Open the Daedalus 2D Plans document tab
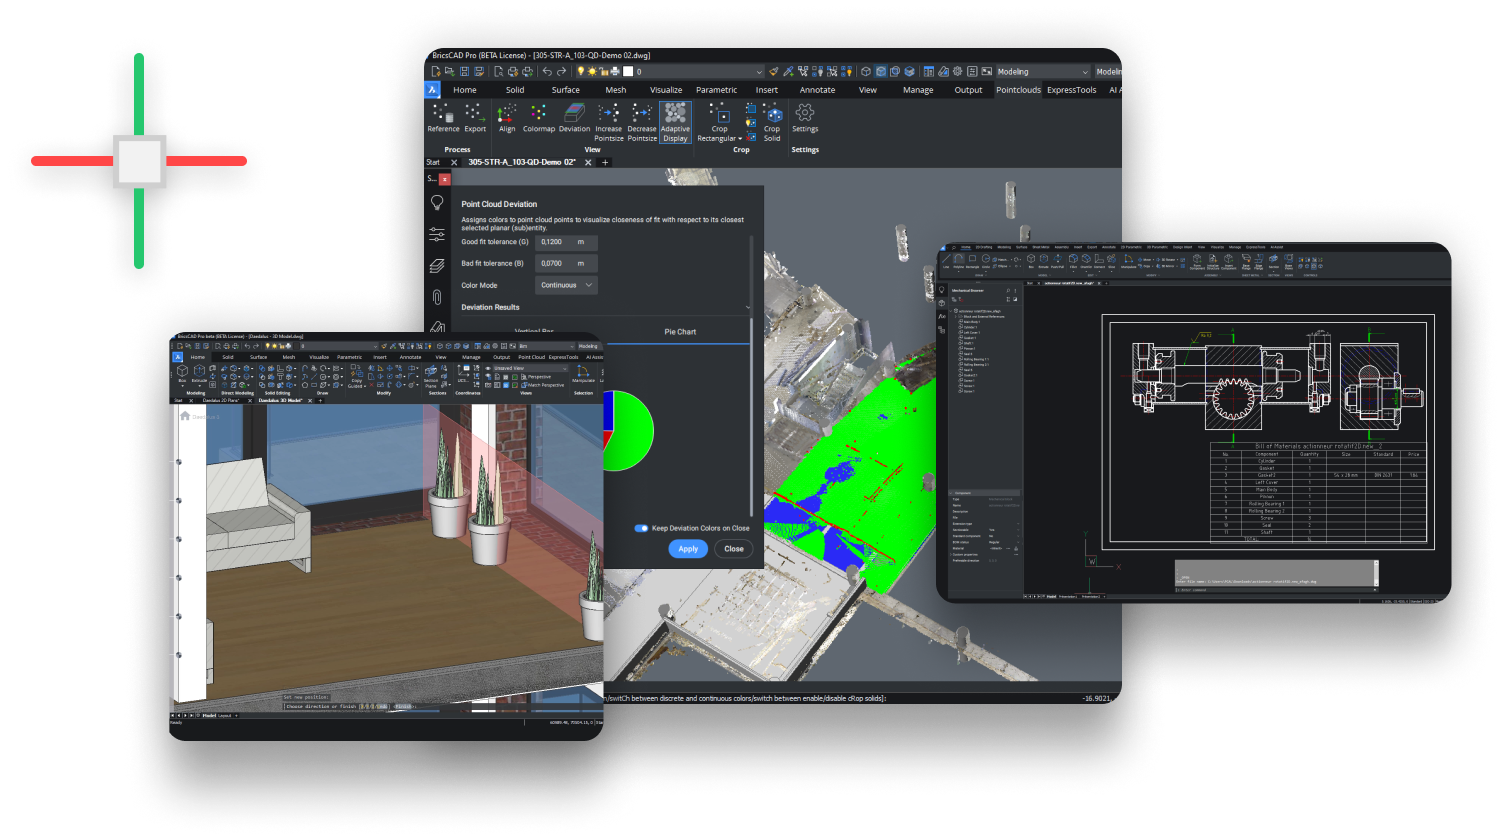This screenshot has width=1500, height=837. 221,400
